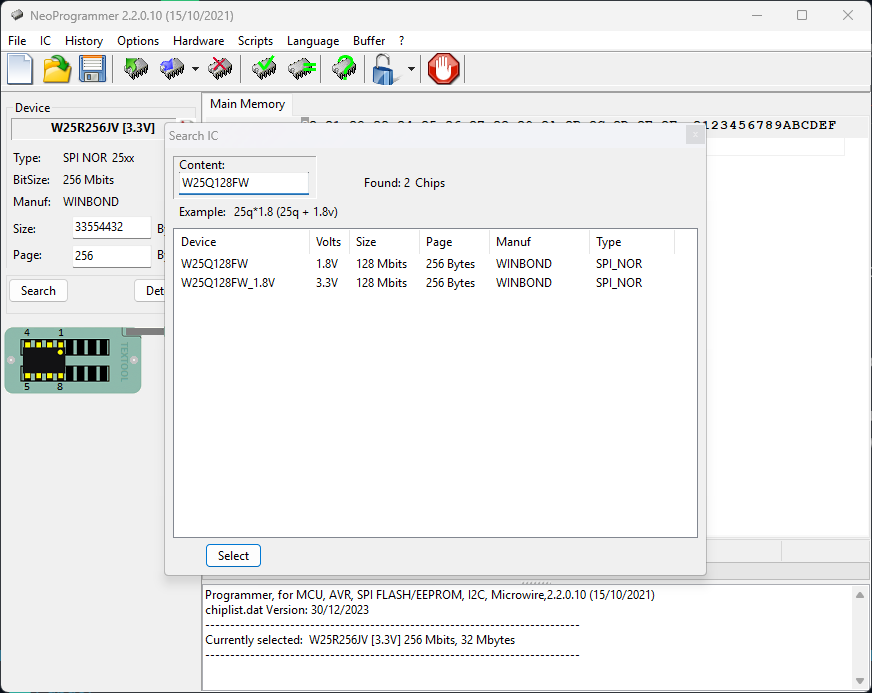This screenshot has width=872, height=693.
Task: Open the Hardware menu
Action: (x=199, y=41)
